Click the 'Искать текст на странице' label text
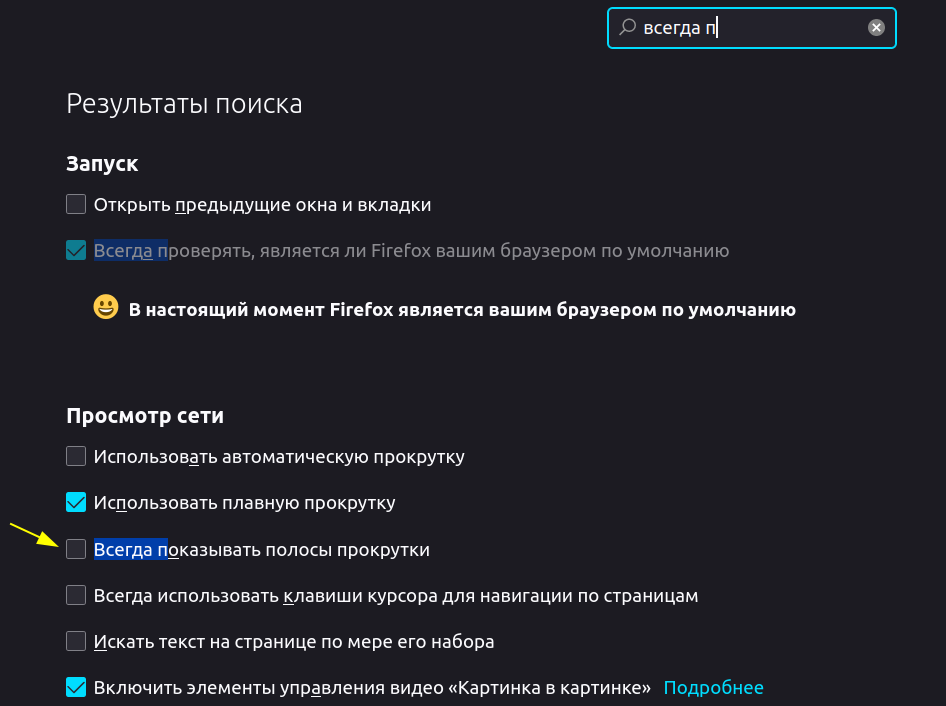Screen dimensions: 946x706 tap(294, 641)
